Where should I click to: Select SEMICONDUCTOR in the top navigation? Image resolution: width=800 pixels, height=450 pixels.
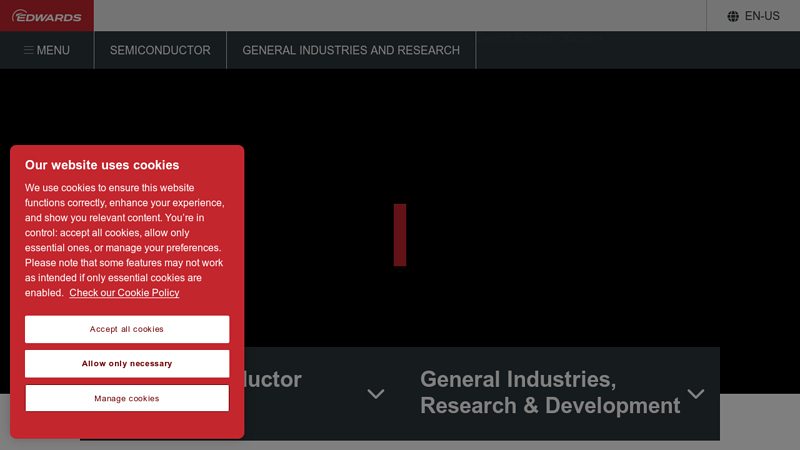[x=160, y=50]
